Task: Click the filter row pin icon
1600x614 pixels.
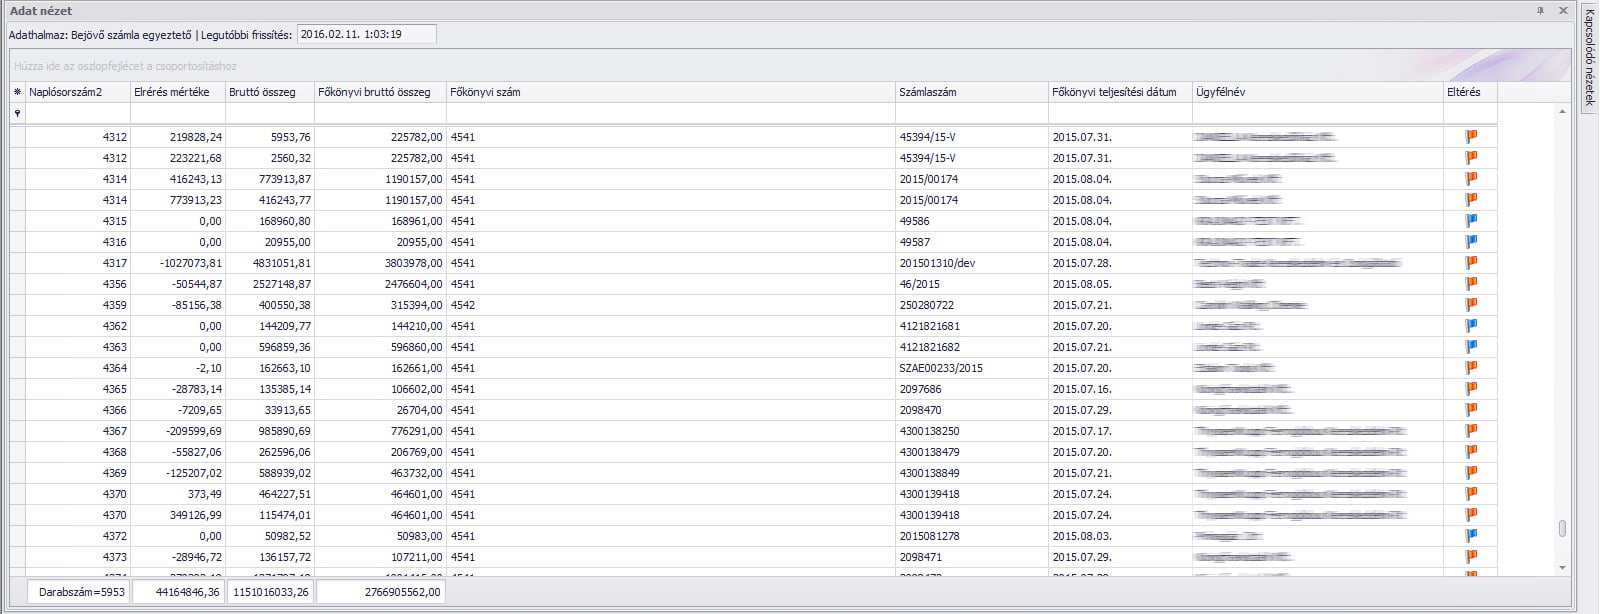Action: [x=17, y=114]
